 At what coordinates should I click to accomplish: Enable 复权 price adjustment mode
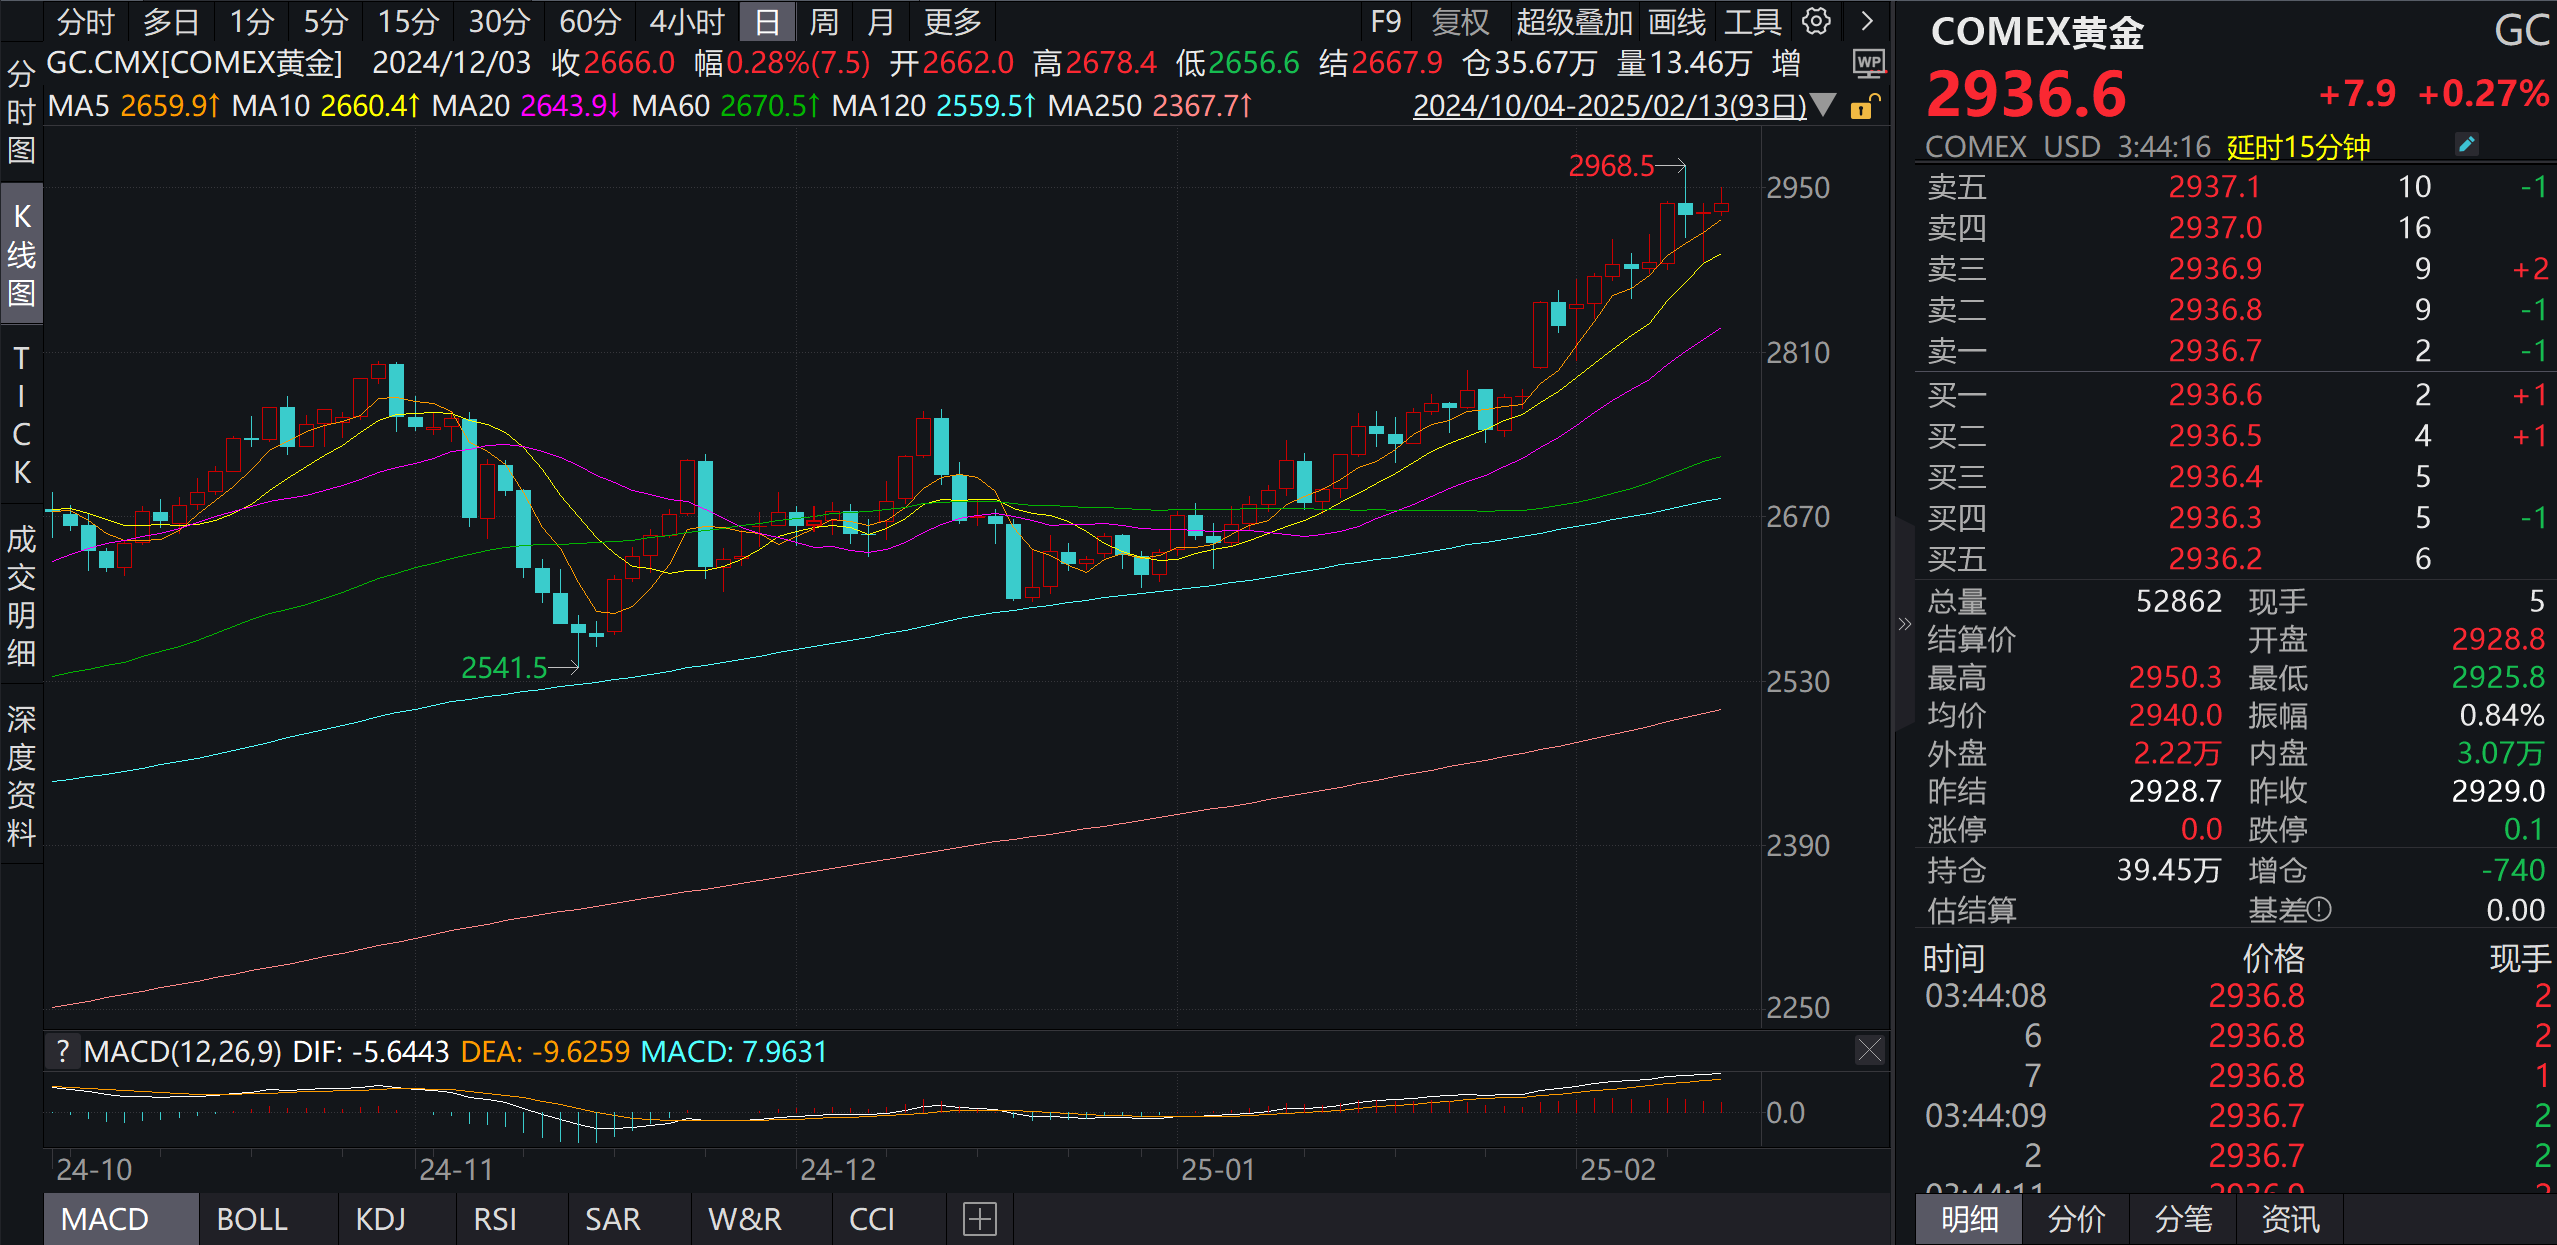[x=1460, y=21]
